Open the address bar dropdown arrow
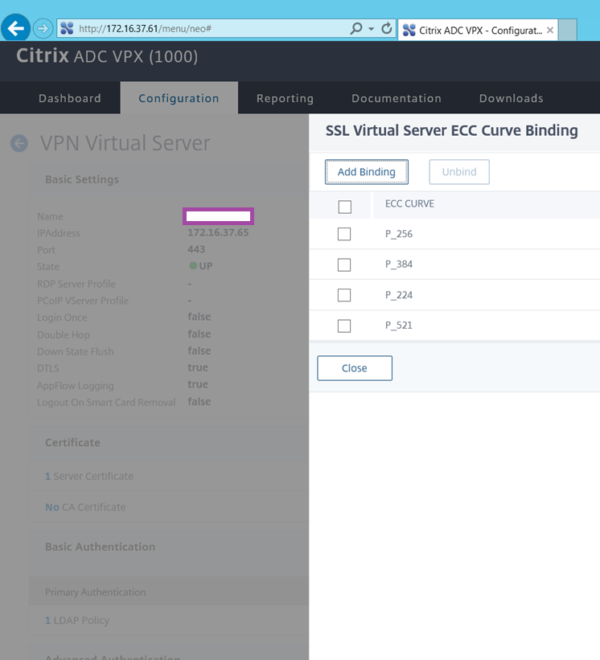The image size is (600, 660). (x=371, y=29)
